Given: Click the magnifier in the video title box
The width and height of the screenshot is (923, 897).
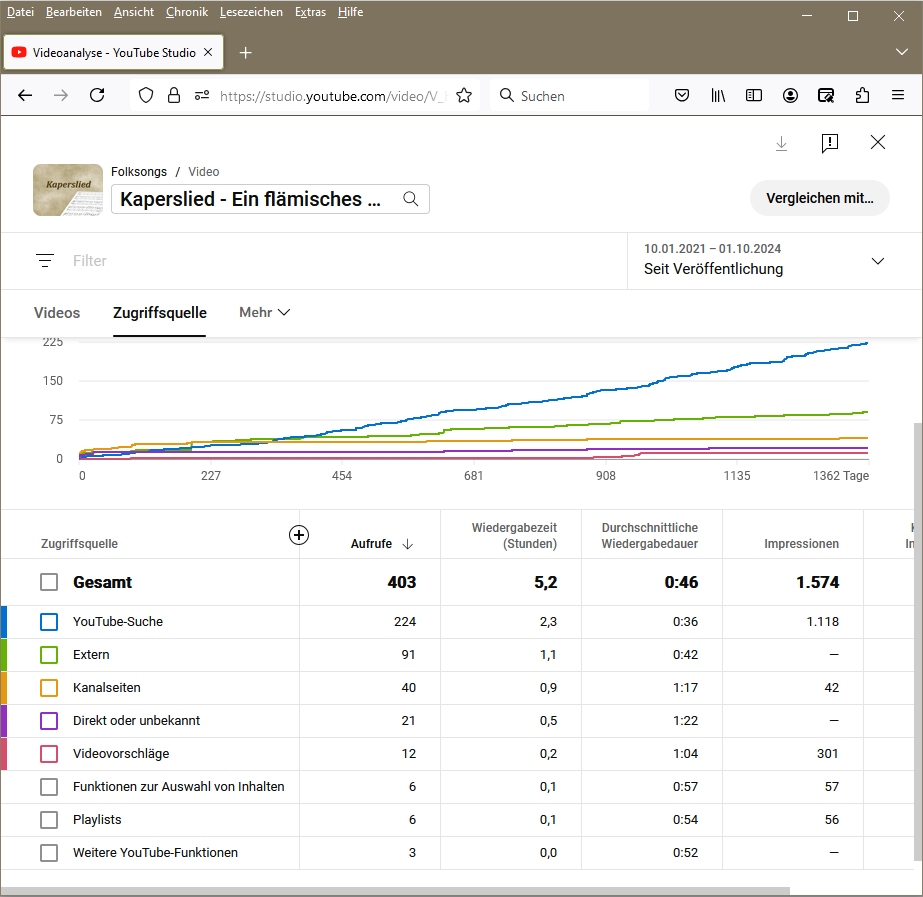Looking at the screenshot, I should (410, 199).
